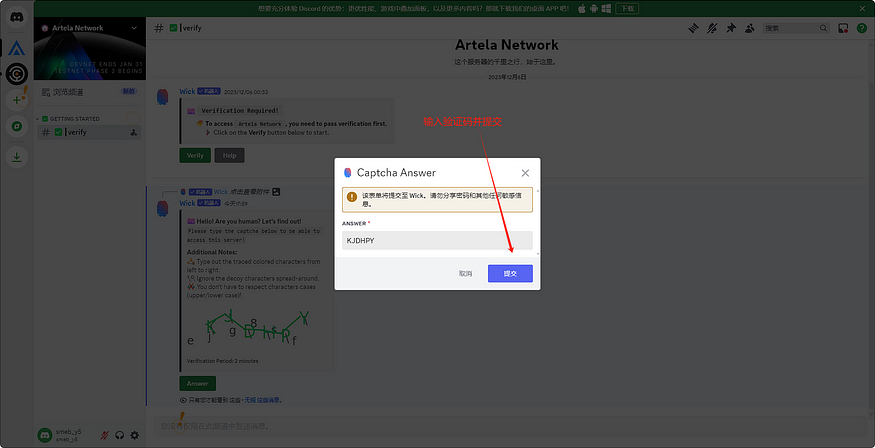The height and width of the screenshot is (448, 875).
Task: Open Pinned Messages pin icon
Action: 731,28
